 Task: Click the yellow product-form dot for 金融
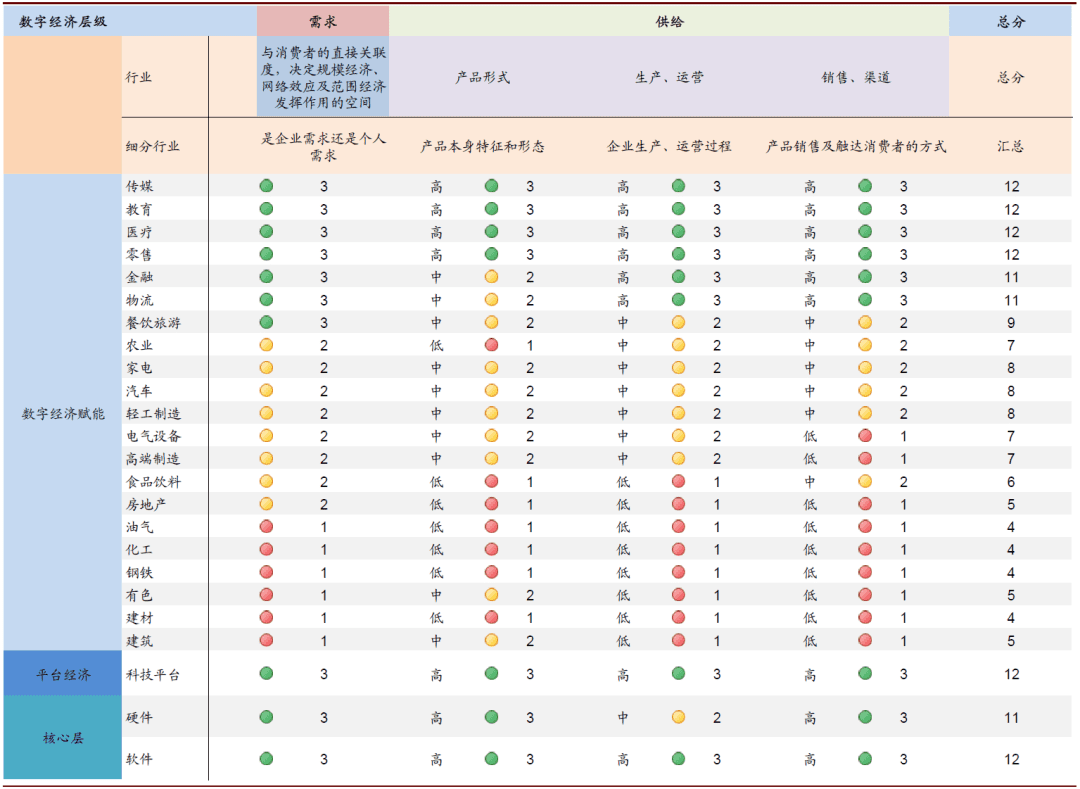[x=492, y=277]
